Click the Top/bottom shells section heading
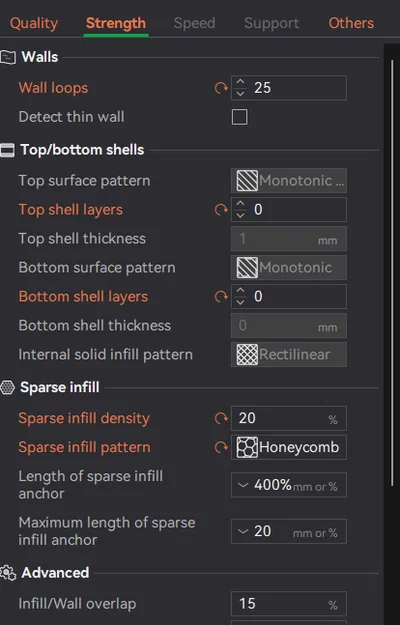The width and height of the screenshot is (400, 625). pos(82,150)
